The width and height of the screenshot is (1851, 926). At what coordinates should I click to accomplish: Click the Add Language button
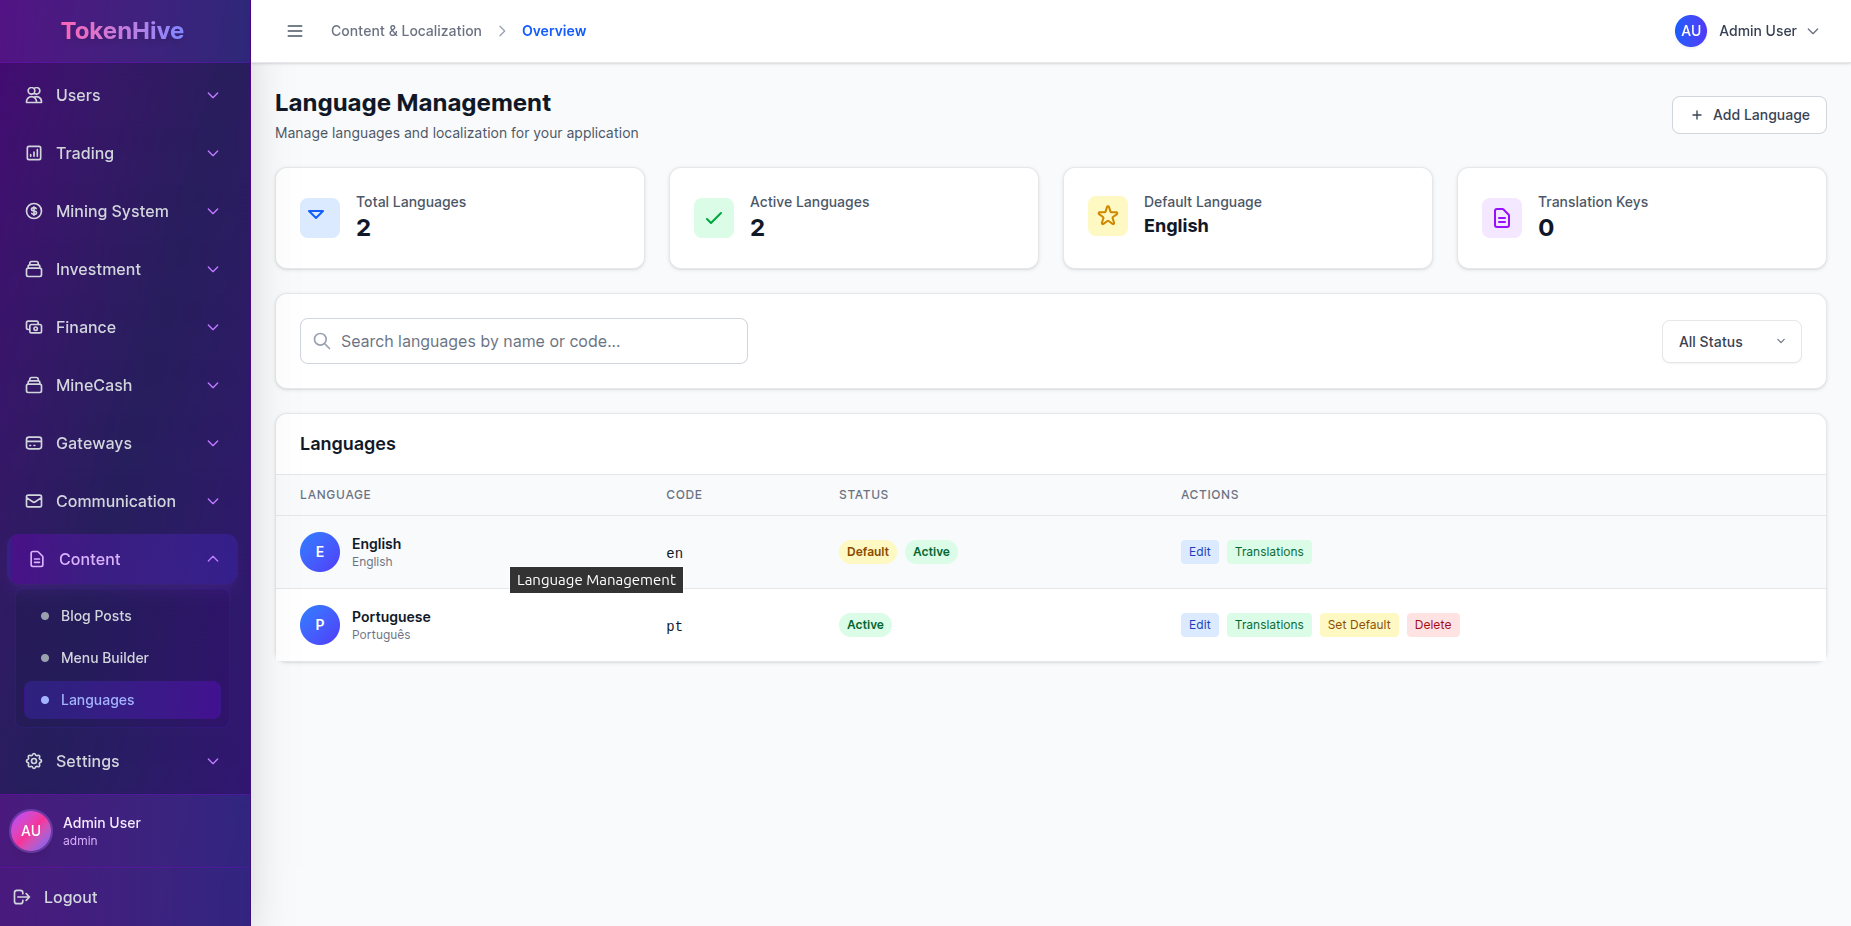click(1749, 115)
